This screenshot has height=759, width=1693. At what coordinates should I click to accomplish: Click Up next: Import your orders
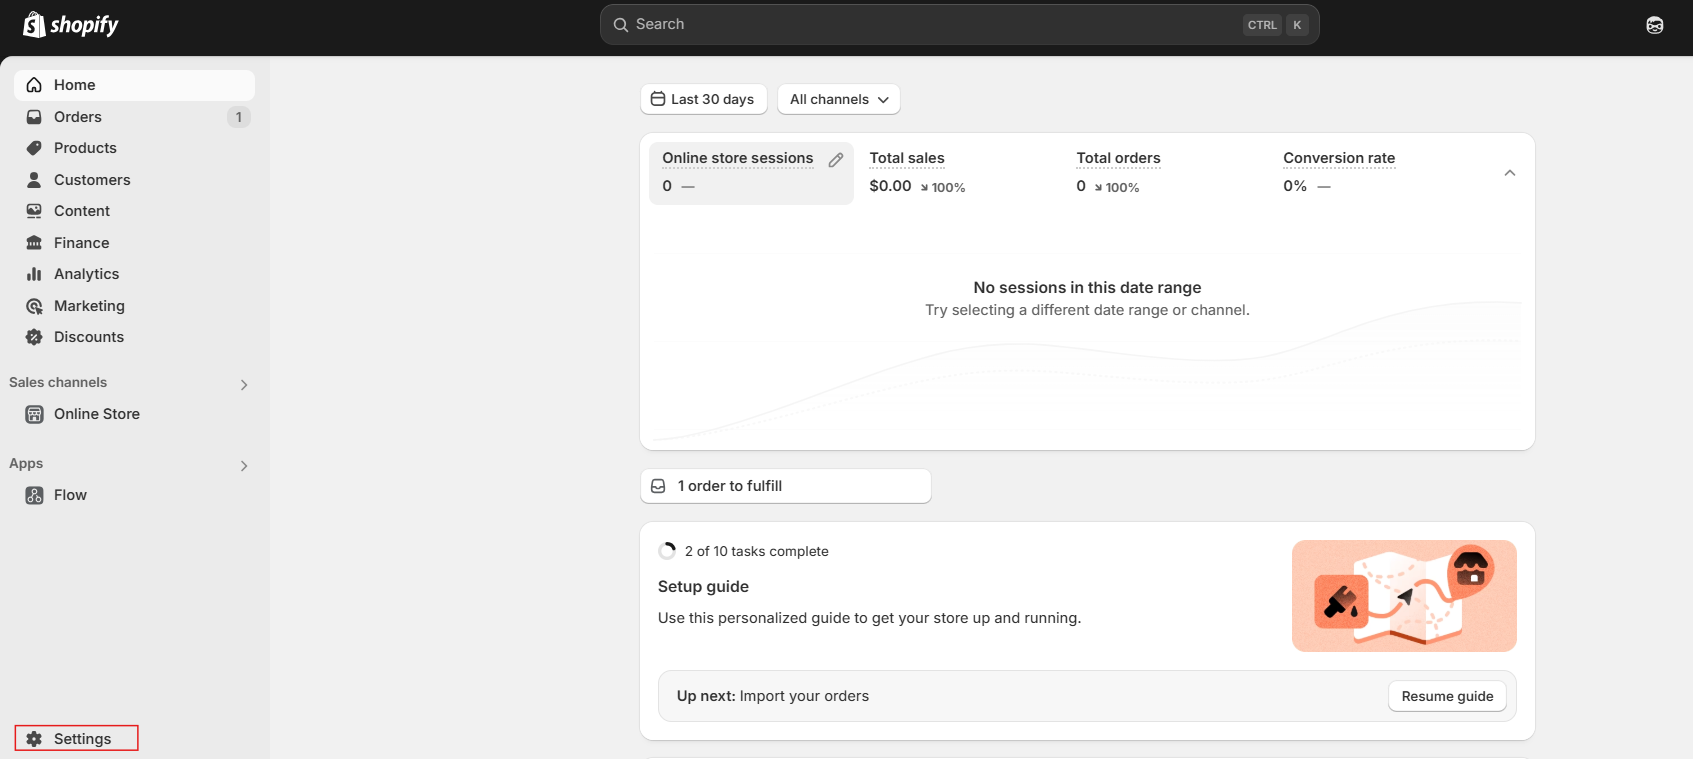pyautogui.click(x=773, y=696)
